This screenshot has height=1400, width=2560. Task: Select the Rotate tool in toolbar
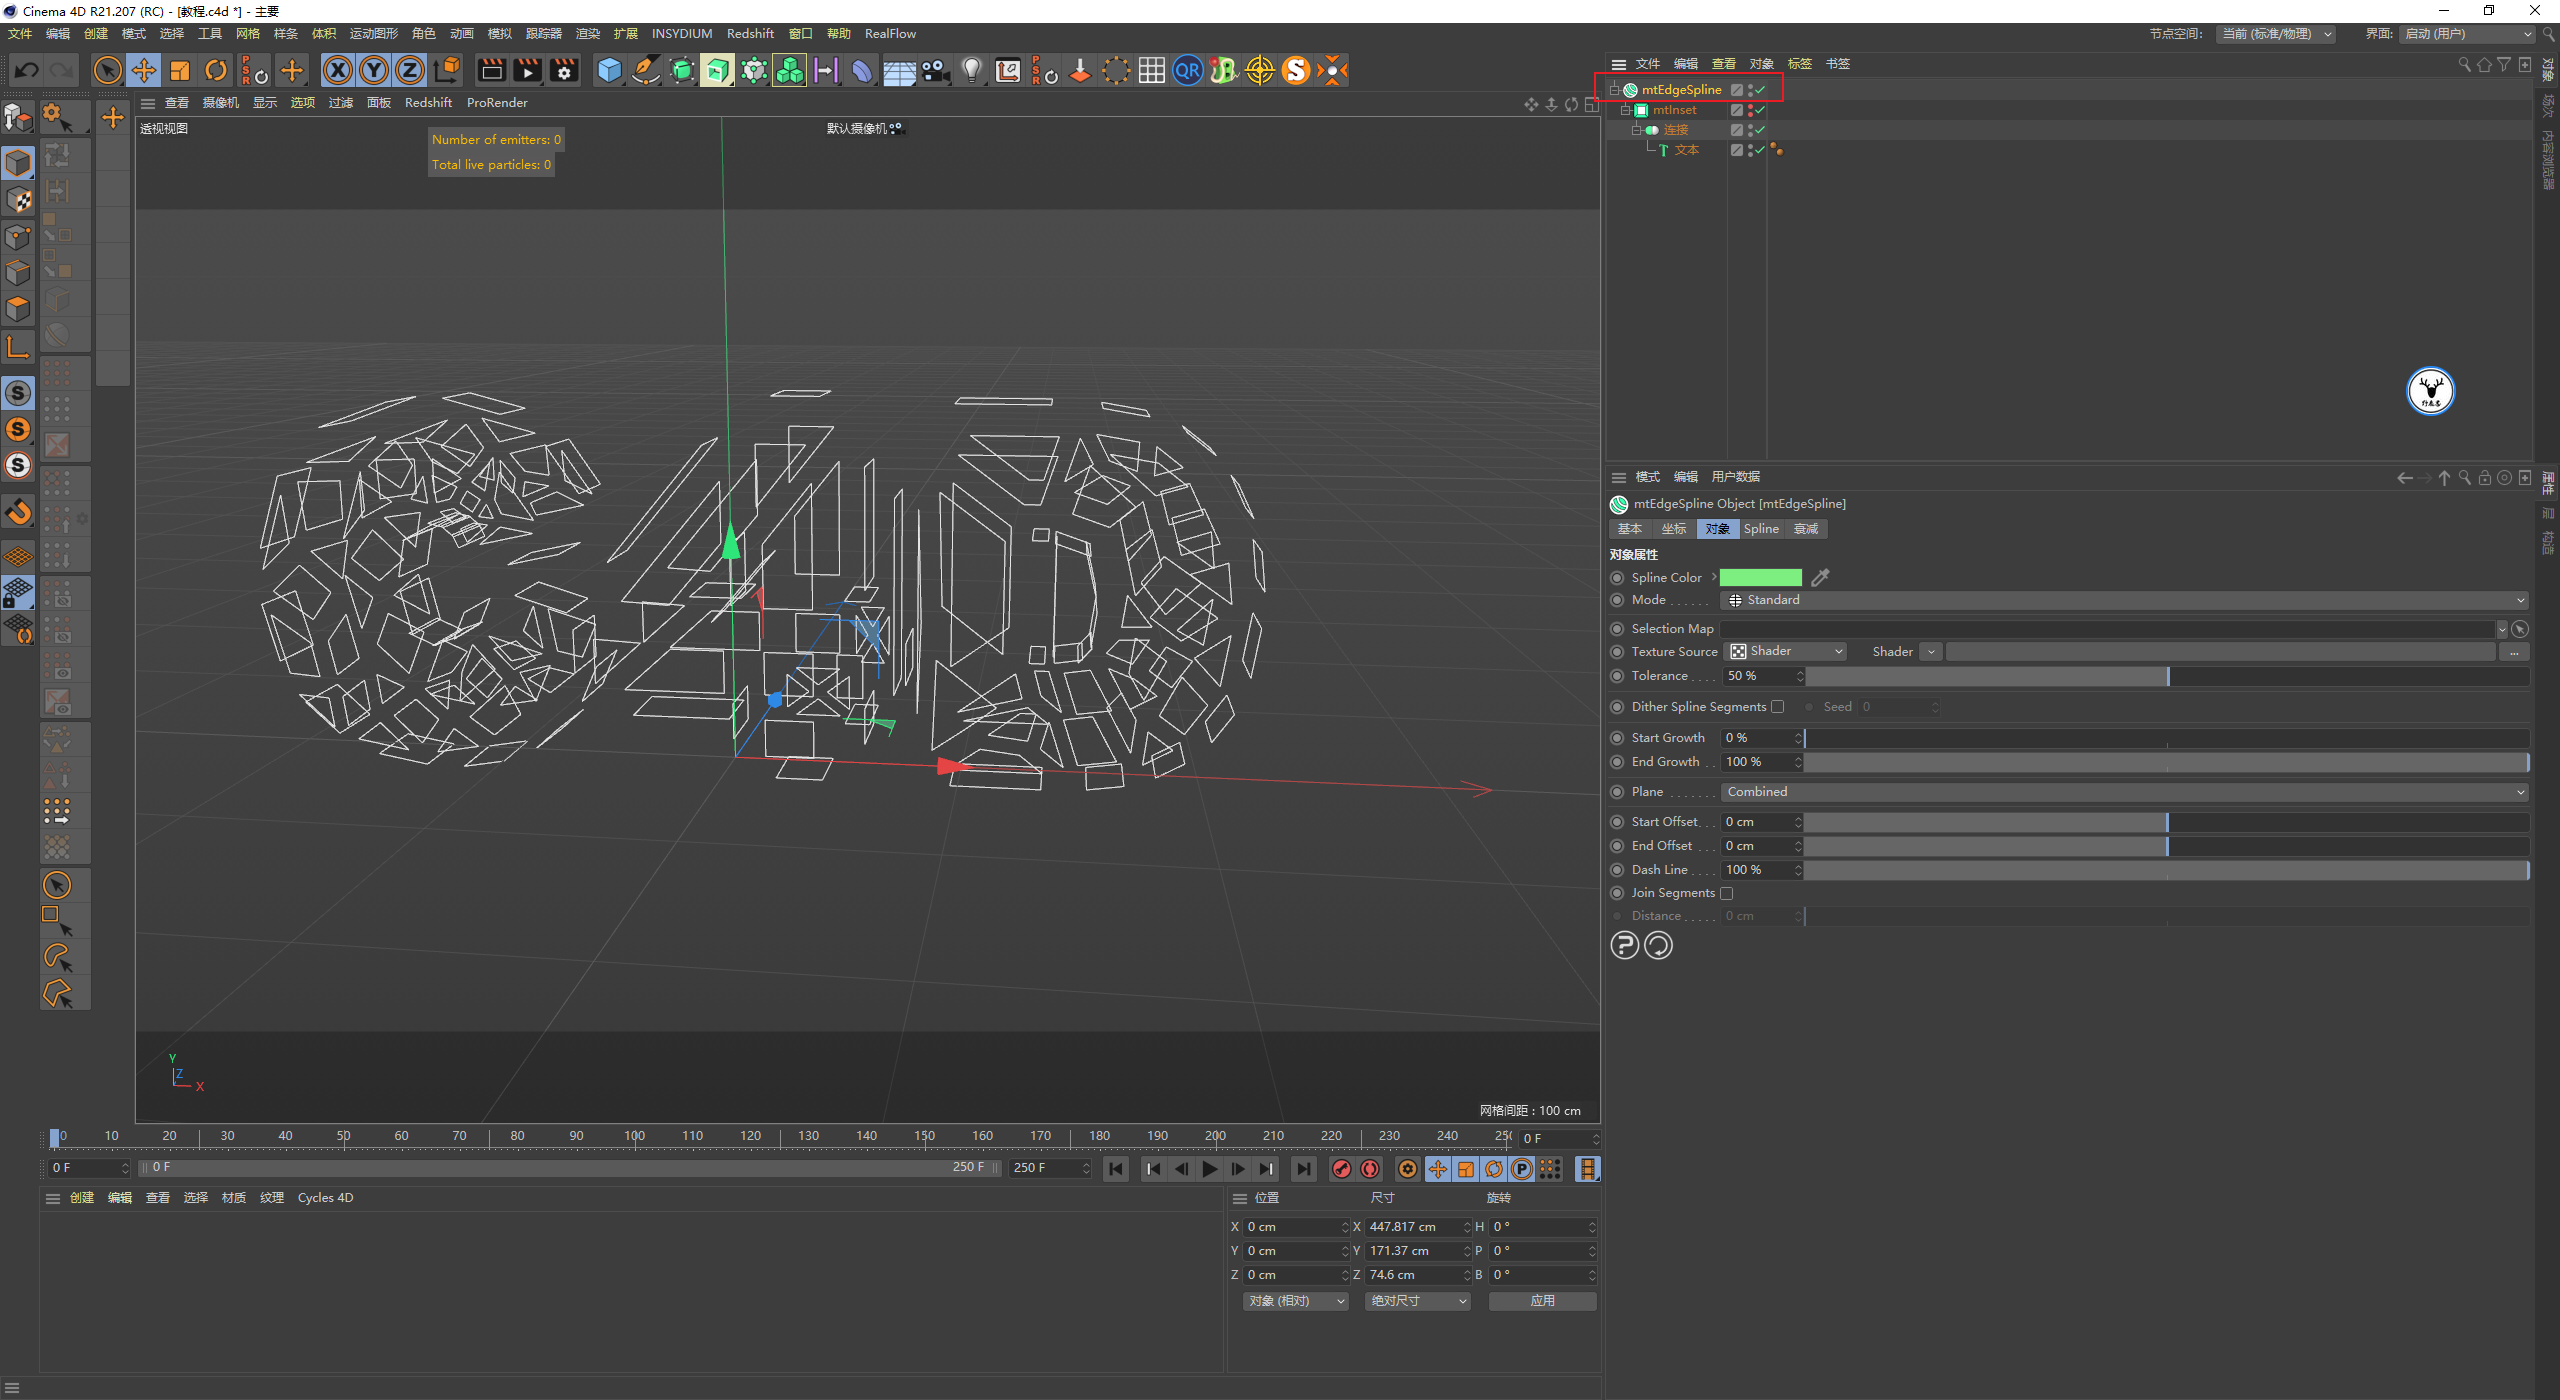216,70
